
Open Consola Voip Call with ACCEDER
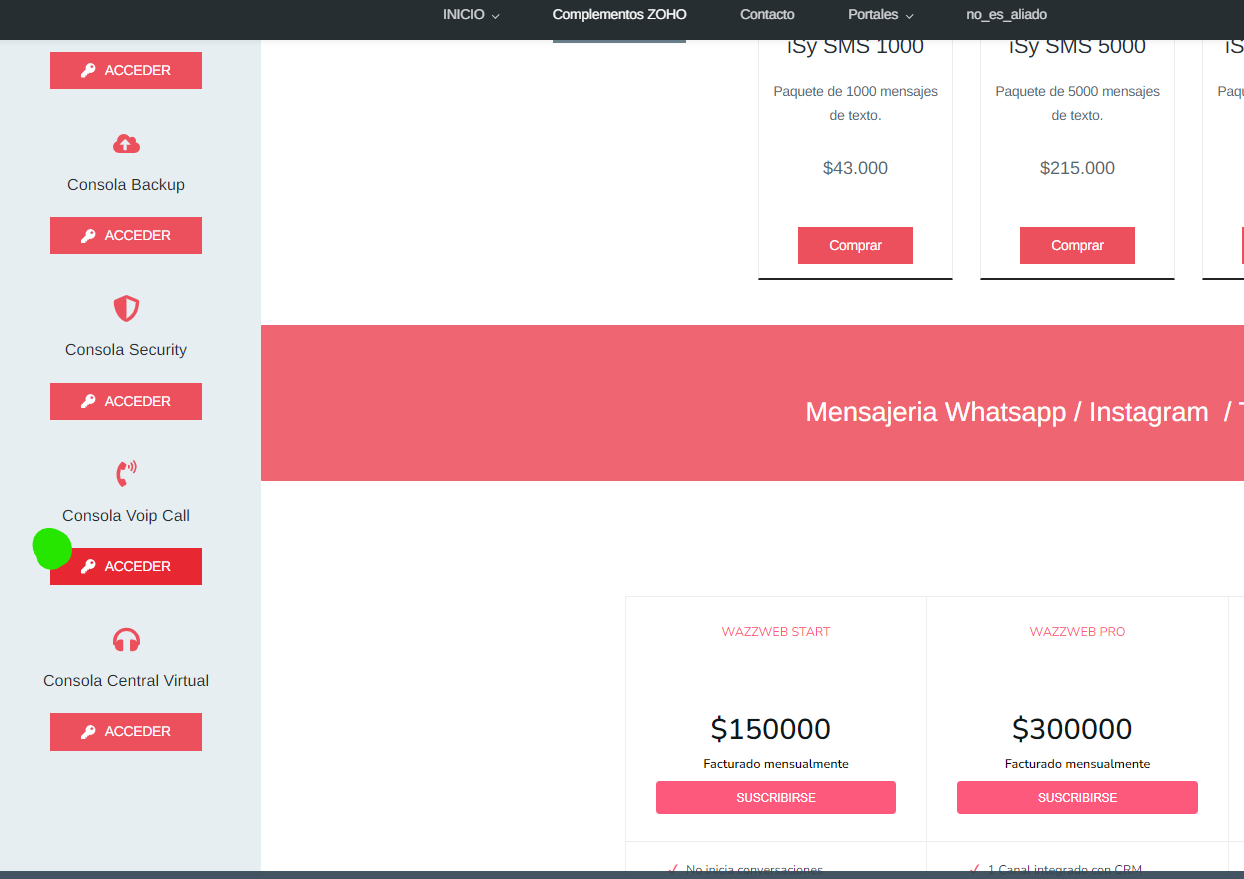pos(126,566)
